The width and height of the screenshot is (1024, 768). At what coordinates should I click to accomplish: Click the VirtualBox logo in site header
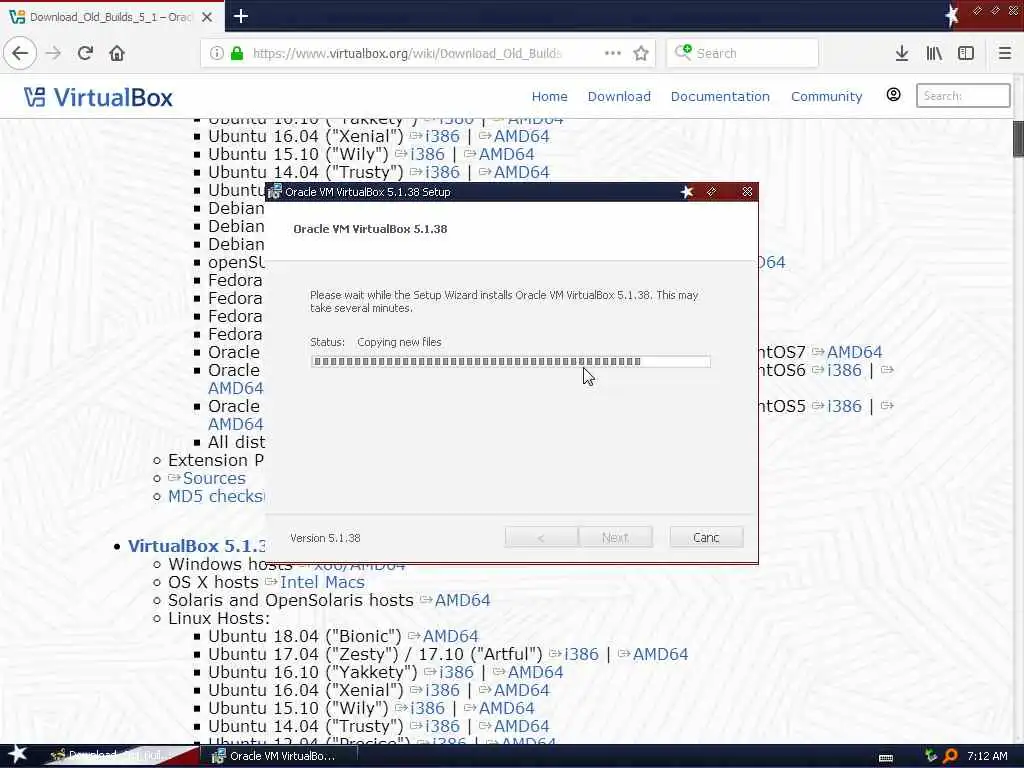click(98, 97)
